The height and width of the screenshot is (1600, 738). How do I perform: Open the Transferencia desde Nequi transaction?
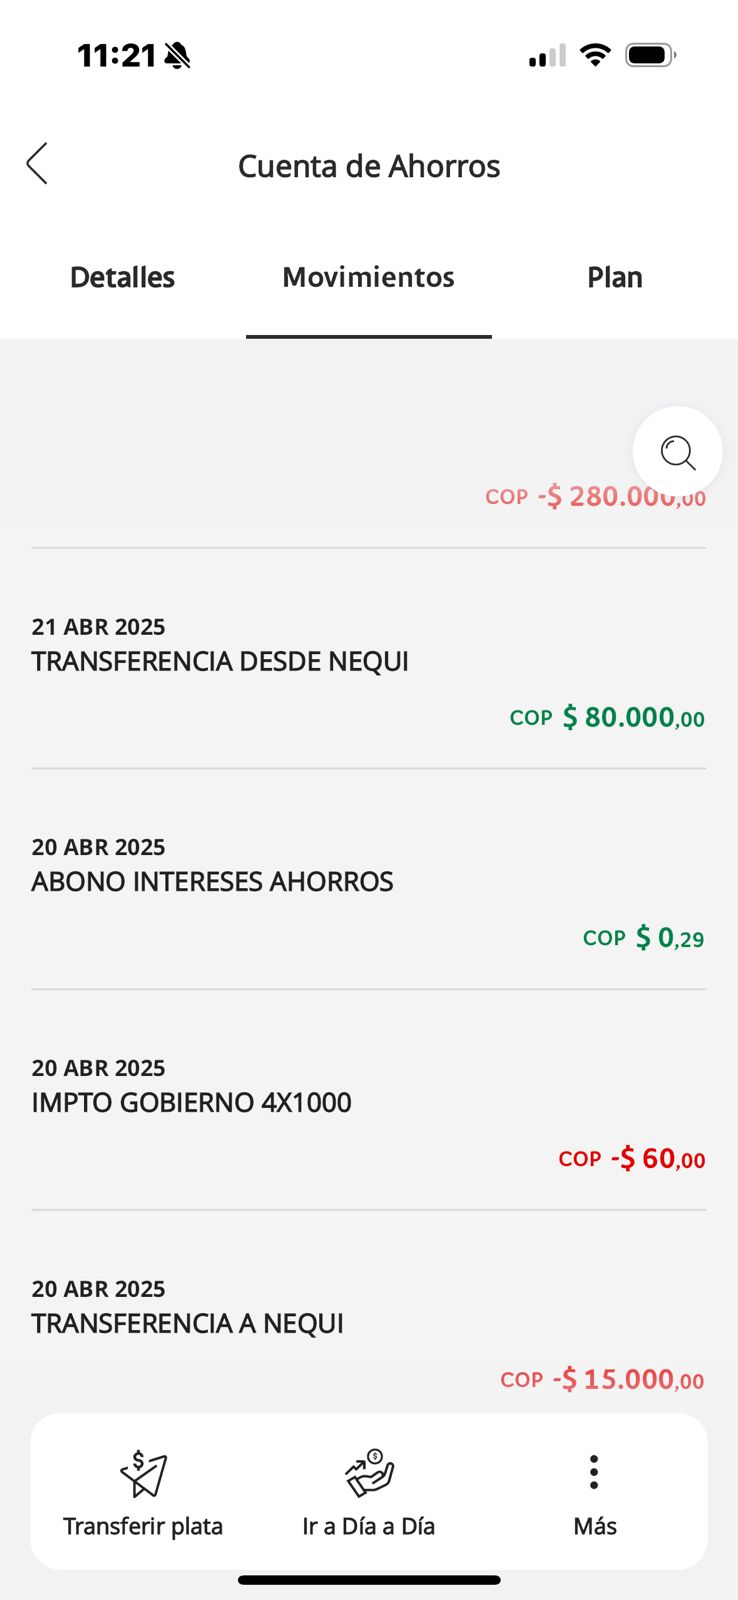[220, 661]
